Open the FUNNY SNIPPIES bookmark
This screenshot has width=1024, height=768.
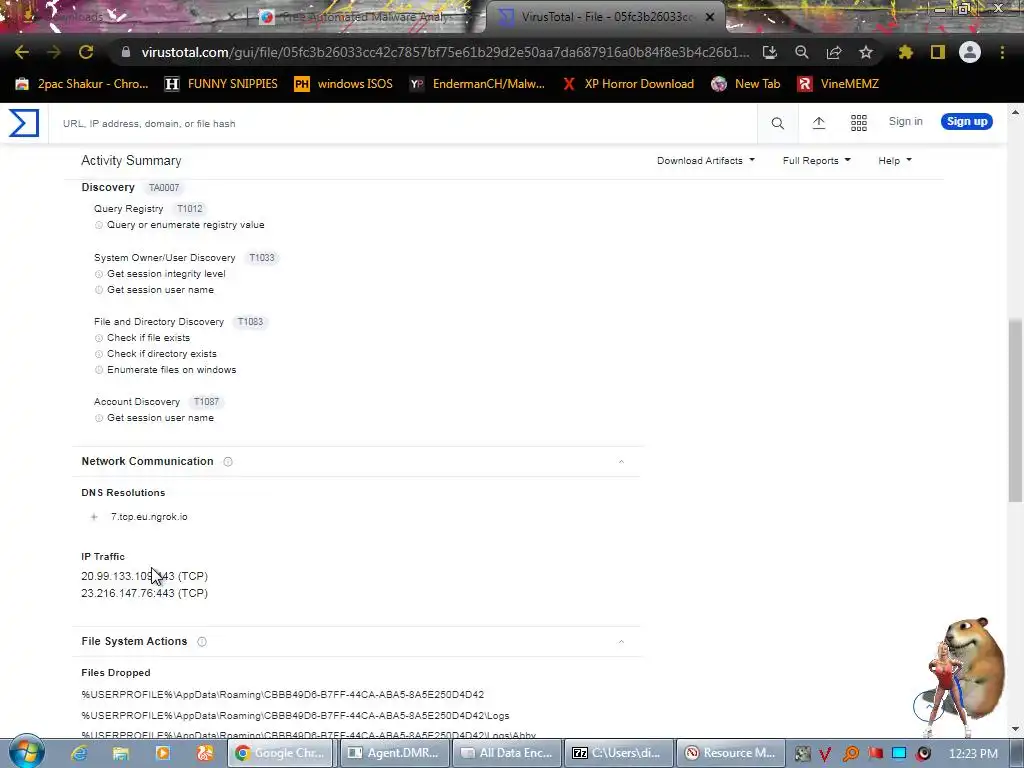click(x=221, y=84)
